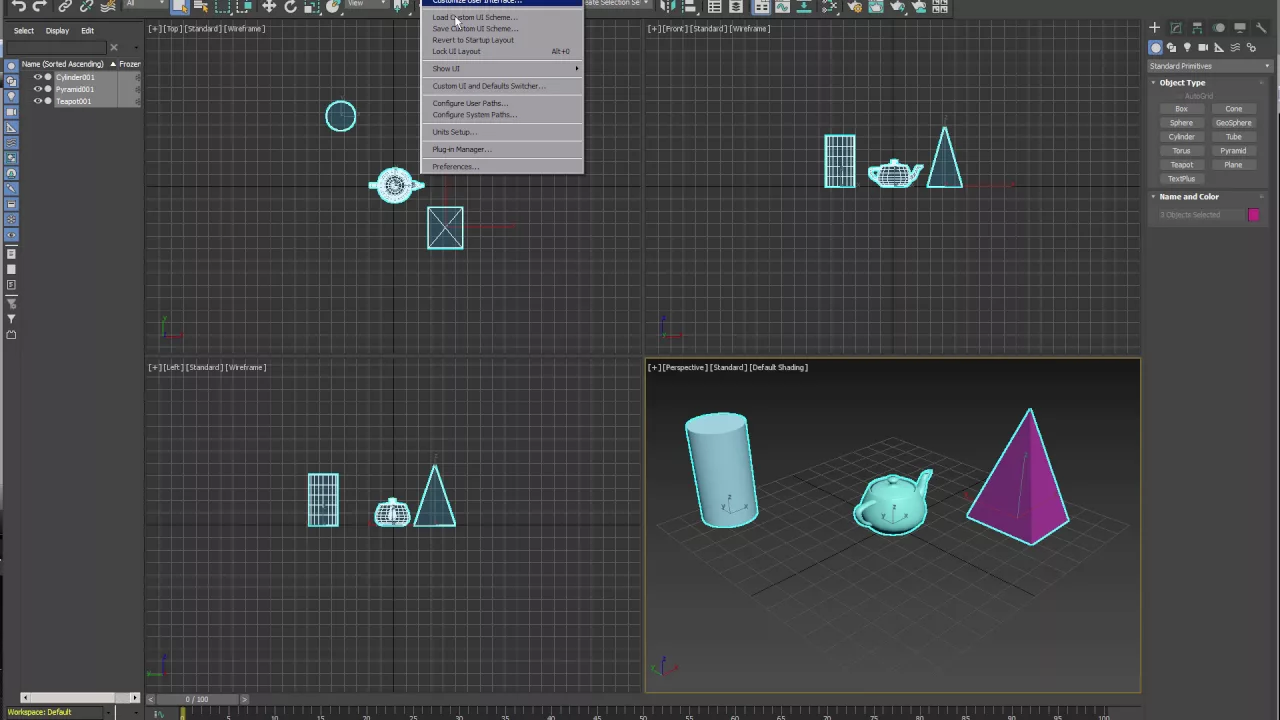Viewport: 1280px width, 720px height.
Task: Open the Display panel tab icon
Action: tap(1240, 27)
